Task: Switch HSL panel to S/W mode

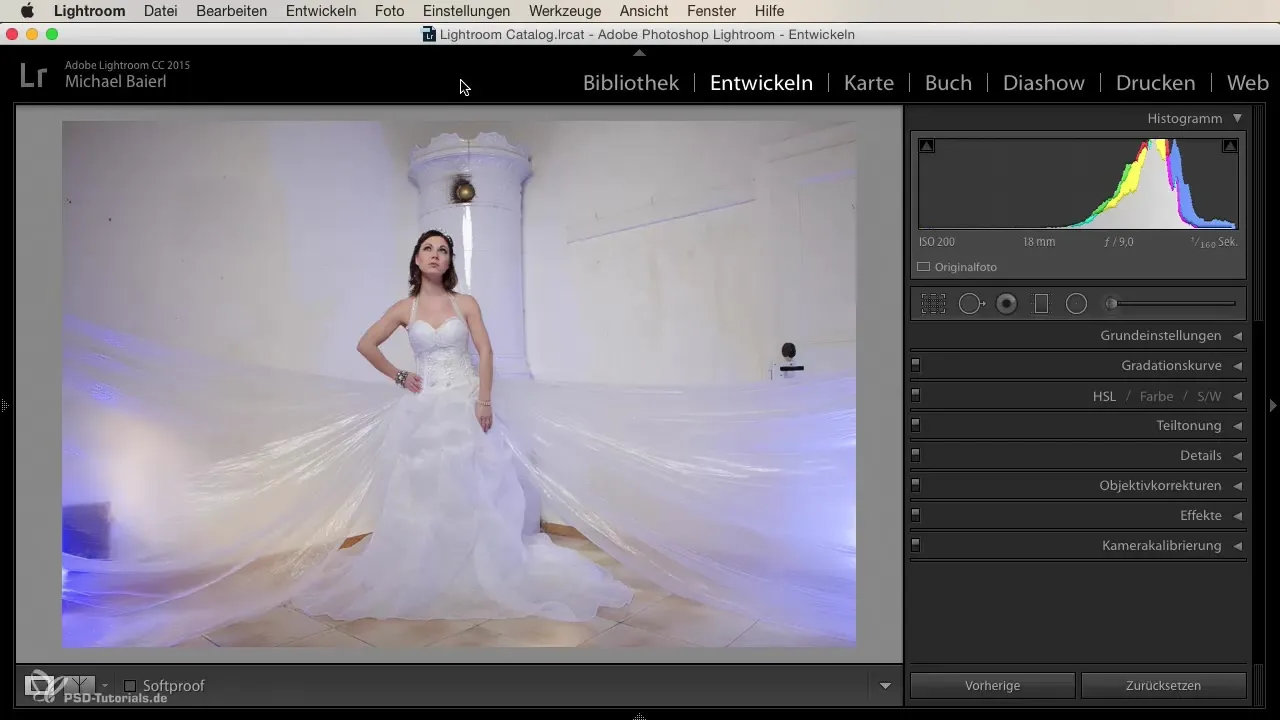Action: pyautogui.click(x=1209, y=396)
